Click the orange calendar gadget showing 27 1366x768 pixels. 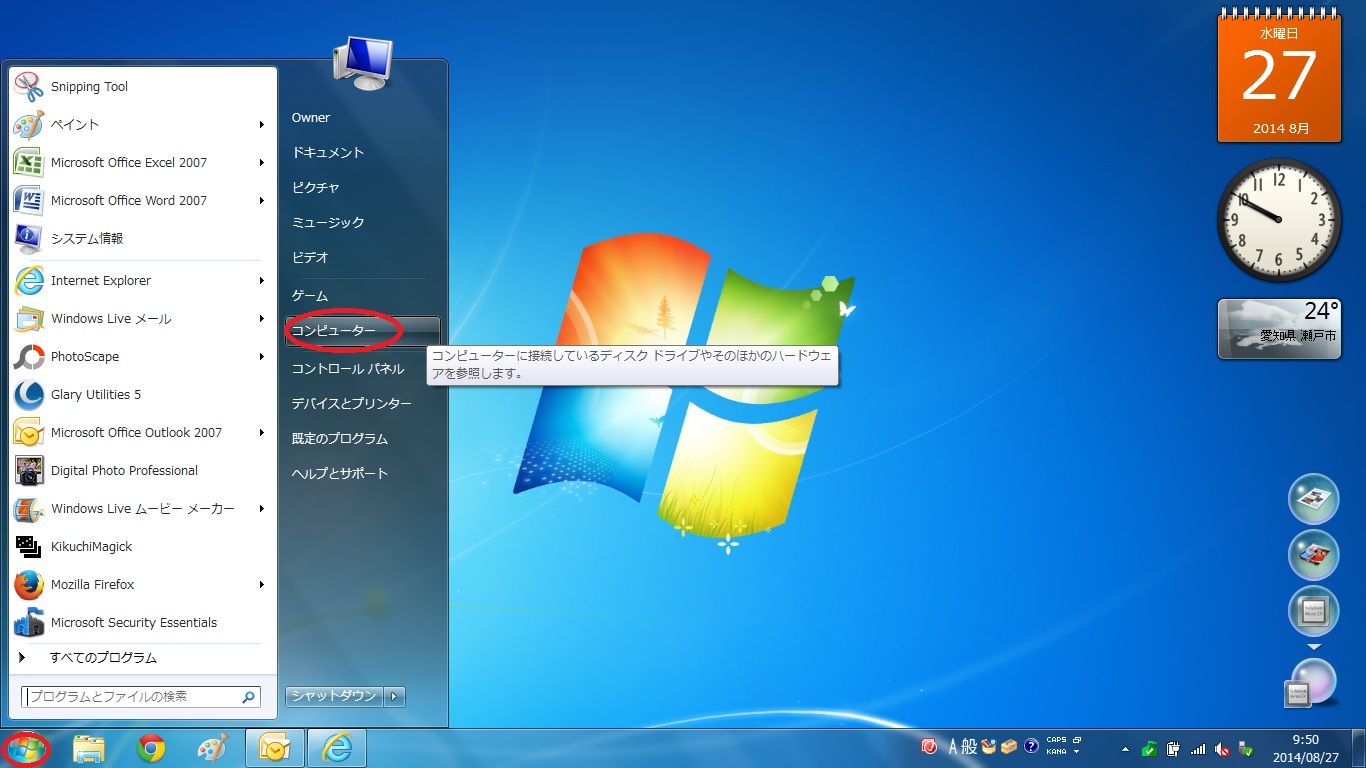click(x=1278, y=78)
